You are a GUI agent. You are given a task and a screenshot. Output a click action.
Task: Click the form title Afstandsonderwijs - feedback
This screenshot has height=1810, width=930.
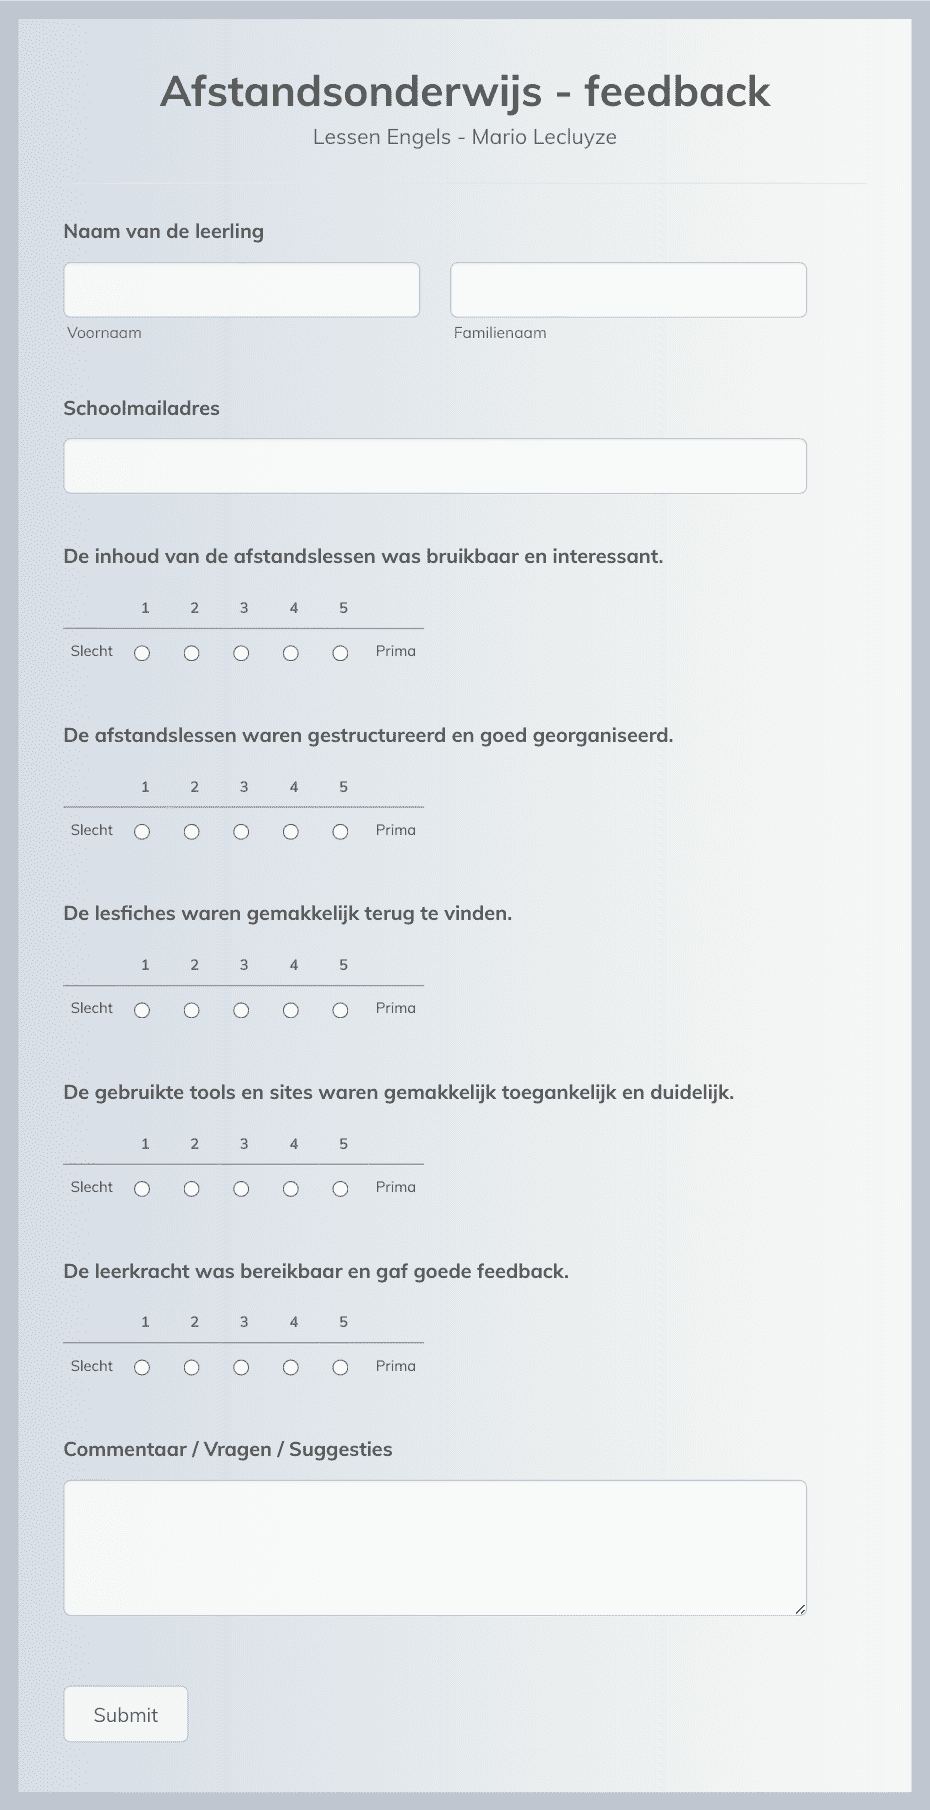(464, 92)
